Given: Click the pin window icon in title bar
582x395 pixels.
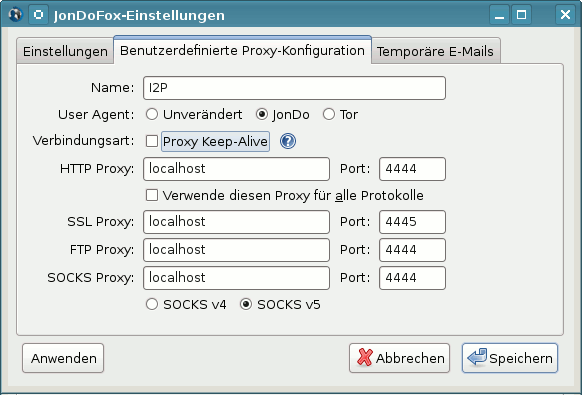Looking at the screenshot, I should point(38,15).
